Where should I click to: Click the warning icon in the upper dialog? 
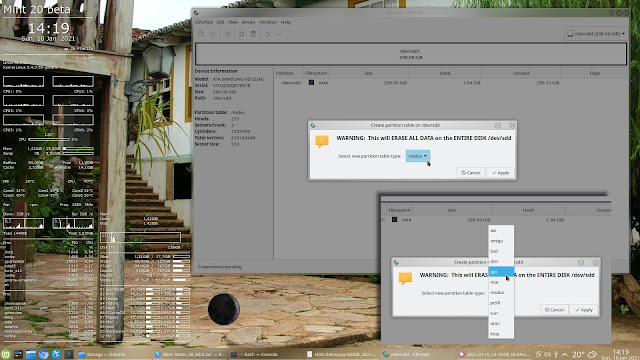point(322,141)
